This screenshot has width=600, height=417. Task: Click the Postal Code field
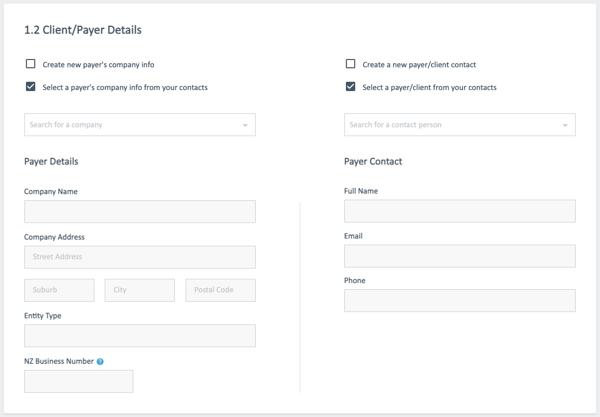(x=220, y=290)
